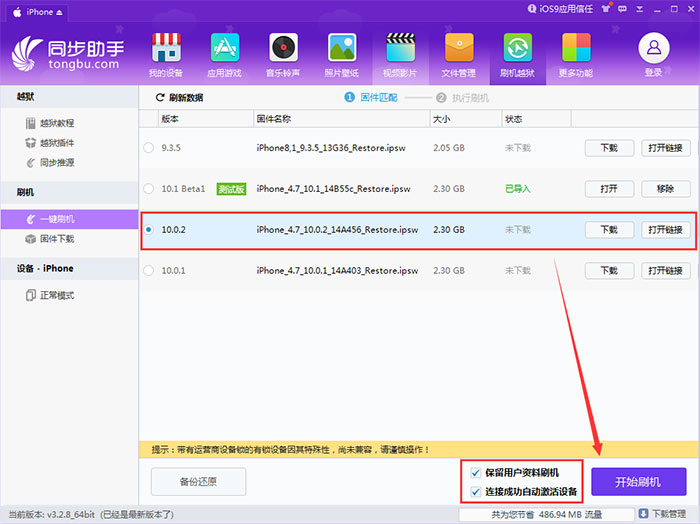Select 正常模式 normal mode item
This screenshot has height=524, width=700.
click(x=50, y=295)
